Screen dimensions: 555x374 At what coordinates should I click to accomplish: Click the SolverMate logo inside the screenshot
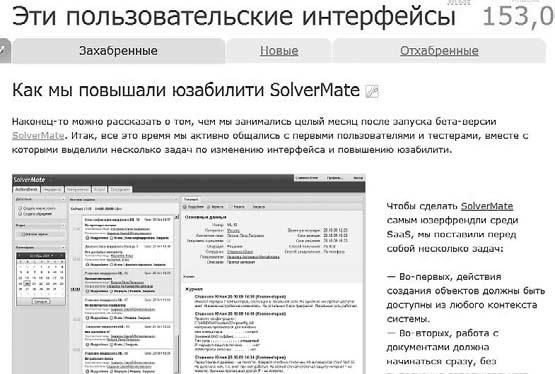(29, 180)
